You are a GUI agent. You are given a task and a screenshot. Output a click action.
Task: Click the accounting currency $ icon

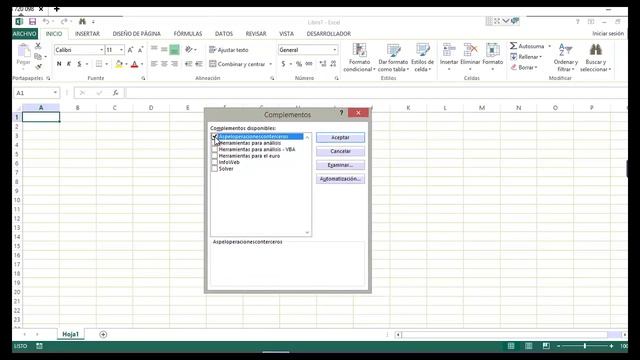(x=283, y=64)
